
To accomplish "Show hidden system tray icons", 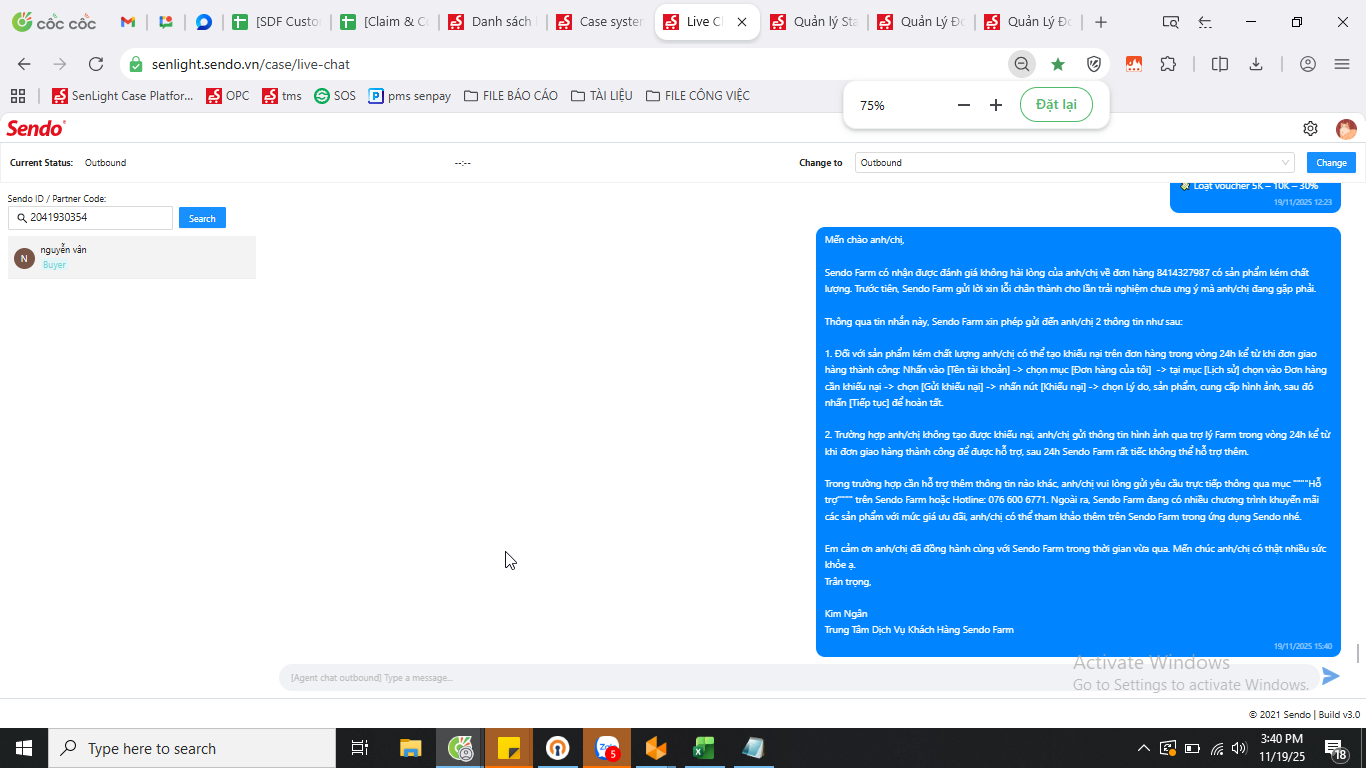I will (1144, 748).
